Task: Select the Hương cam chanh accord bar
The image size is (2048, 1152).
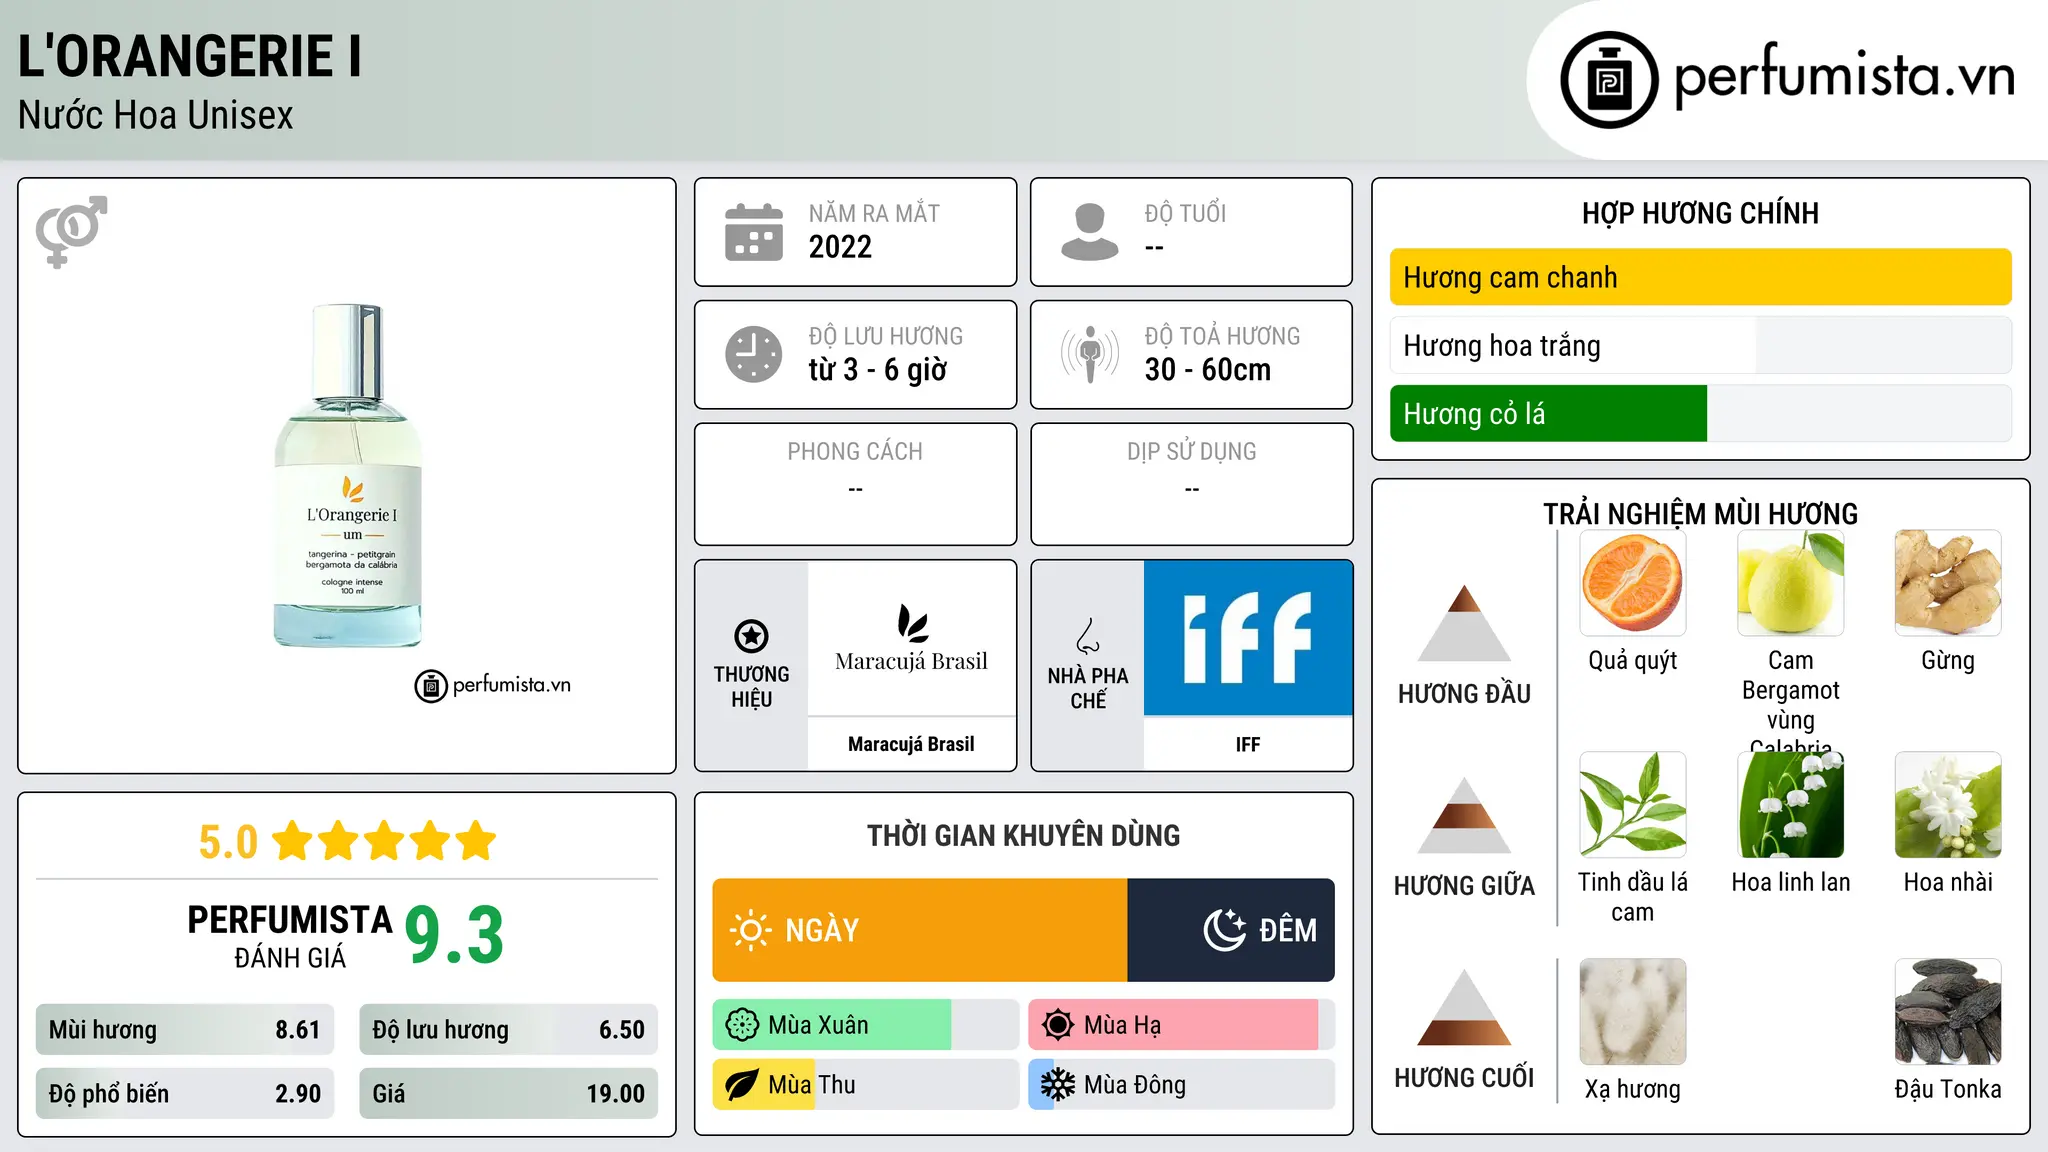Action: pos(1700,277)
